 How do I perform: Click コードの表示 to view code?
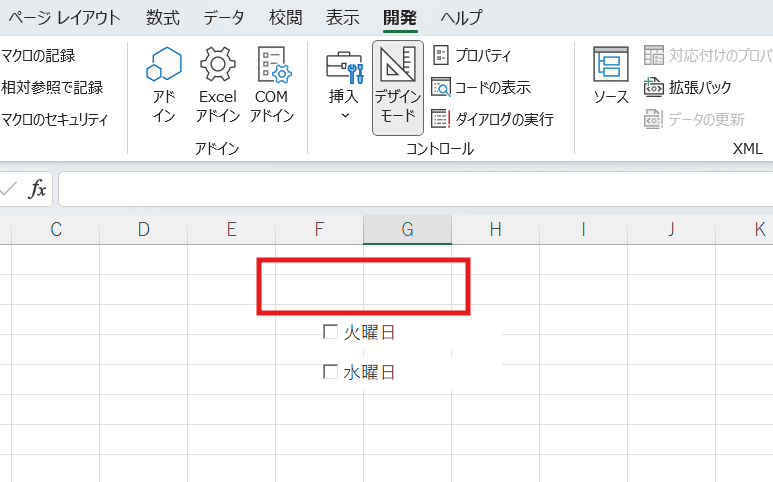[x=481, y=87]
